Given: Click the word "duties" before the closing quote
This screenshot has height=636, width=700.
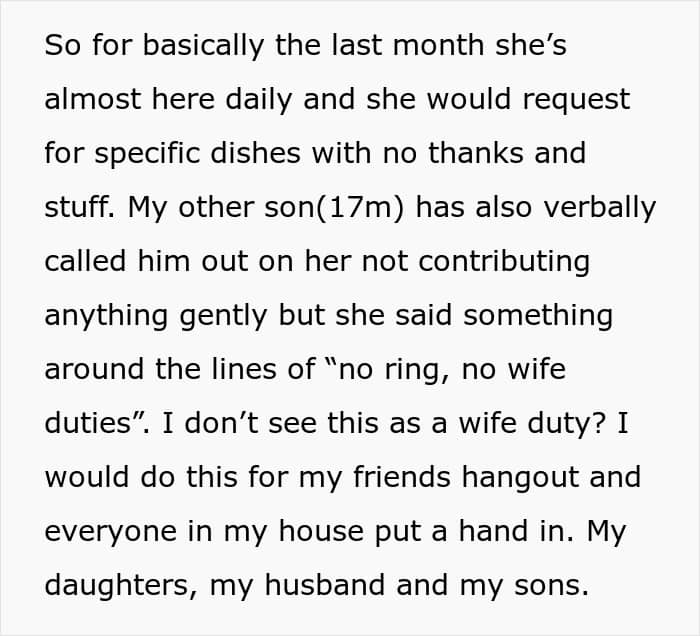Looking at the screenshot, I should pyautogui.click(x=88, y=422).
